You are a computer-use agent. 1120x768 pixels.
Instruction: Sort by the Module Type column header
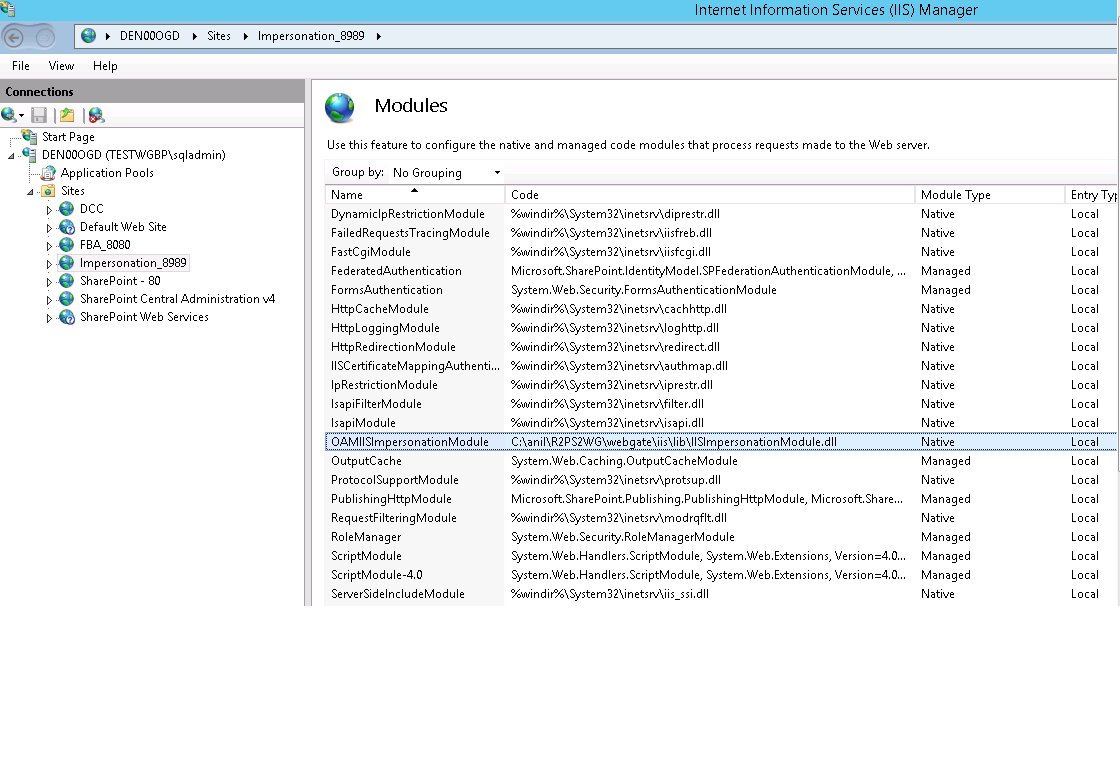pyautogui.click(x=990, y=194)
